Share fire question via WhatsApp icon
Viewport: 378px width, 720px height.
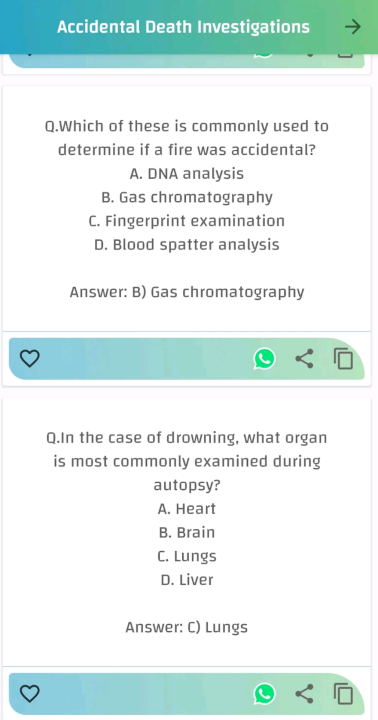point(264,359)
